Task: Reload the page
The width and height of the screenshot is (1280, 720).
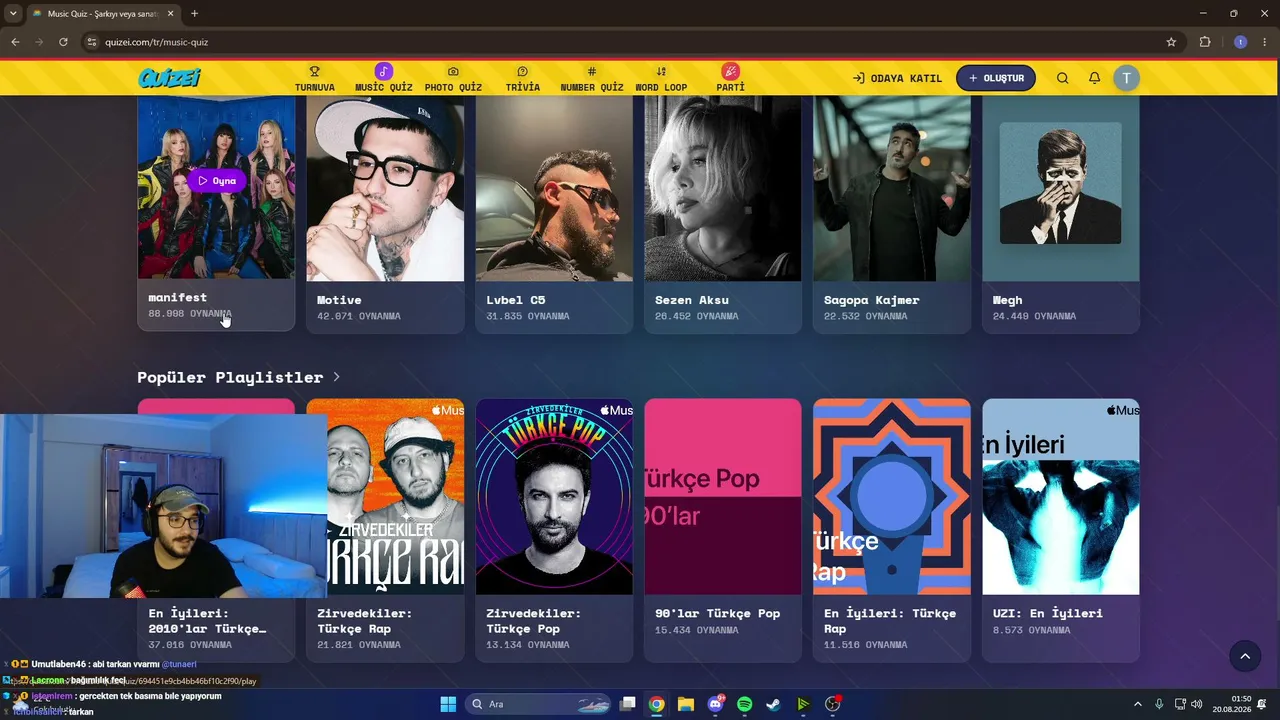Action: pyautogui.click(x=63, y=42)
